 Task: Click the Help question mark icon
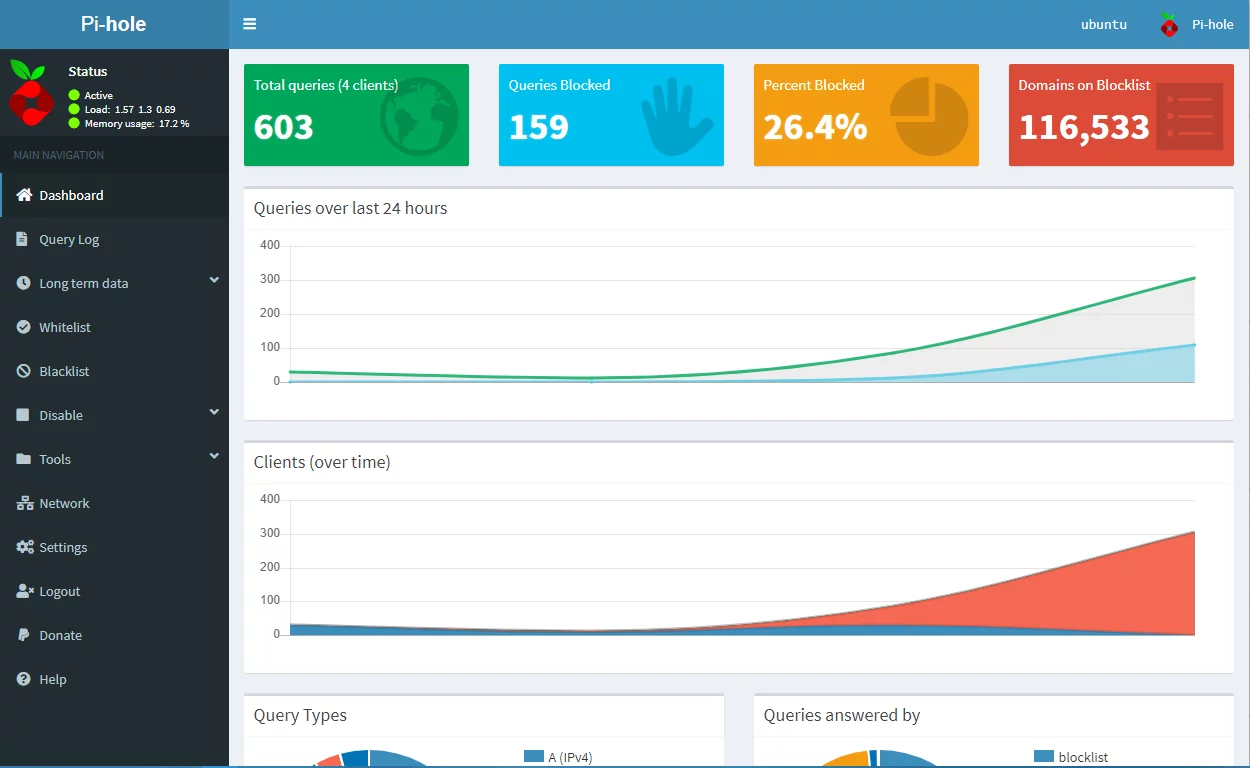coord(24,679)
